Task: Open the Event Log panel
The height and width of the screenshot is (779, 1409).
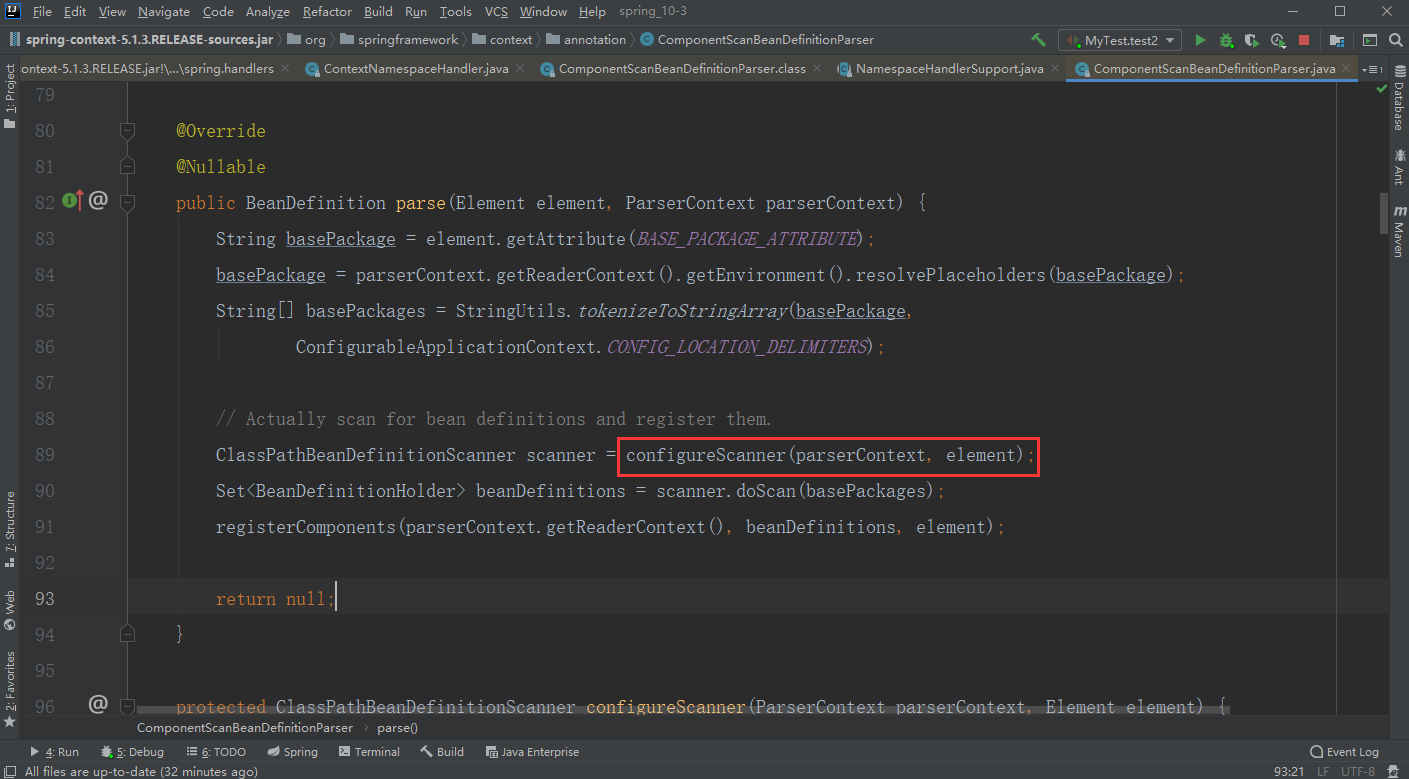Action: (x=1344, y=752)
